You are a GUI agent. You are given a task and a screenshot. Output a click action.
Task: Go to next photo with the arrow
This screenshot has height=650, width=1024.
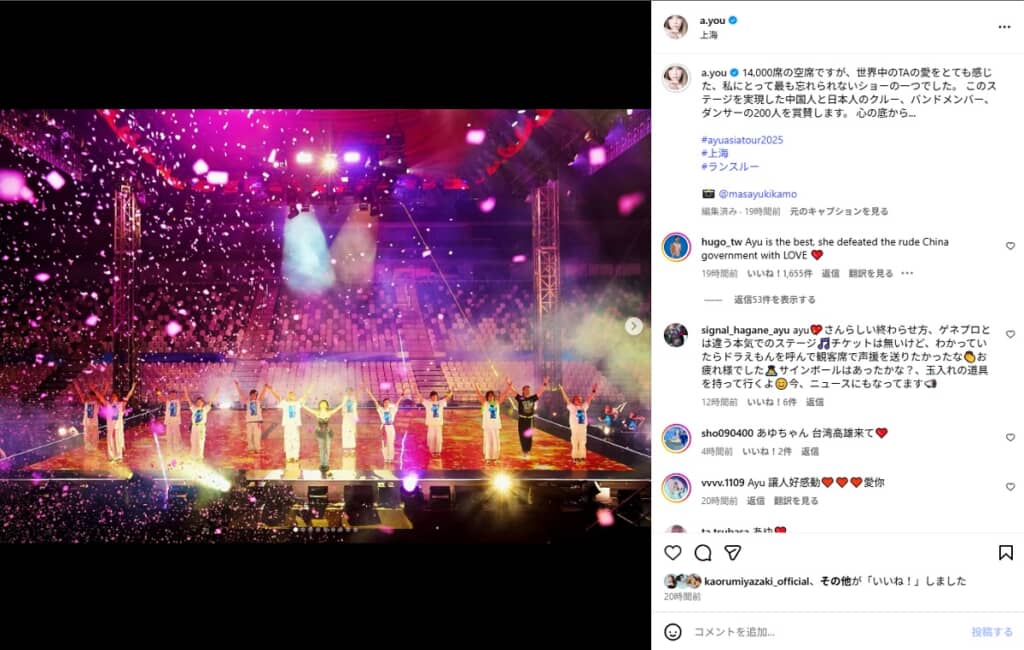click(633, 326)
